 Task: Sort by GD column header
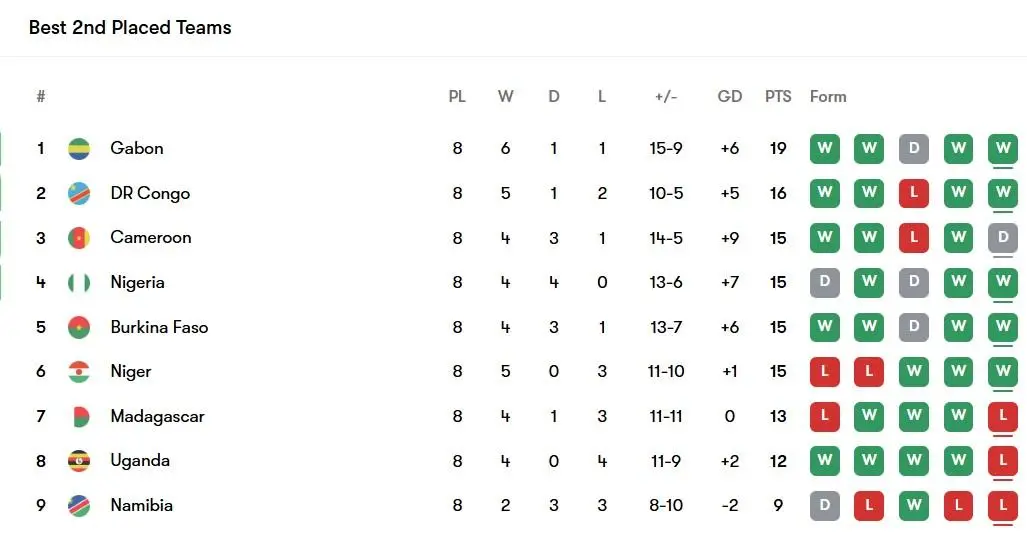pos(730,97)
